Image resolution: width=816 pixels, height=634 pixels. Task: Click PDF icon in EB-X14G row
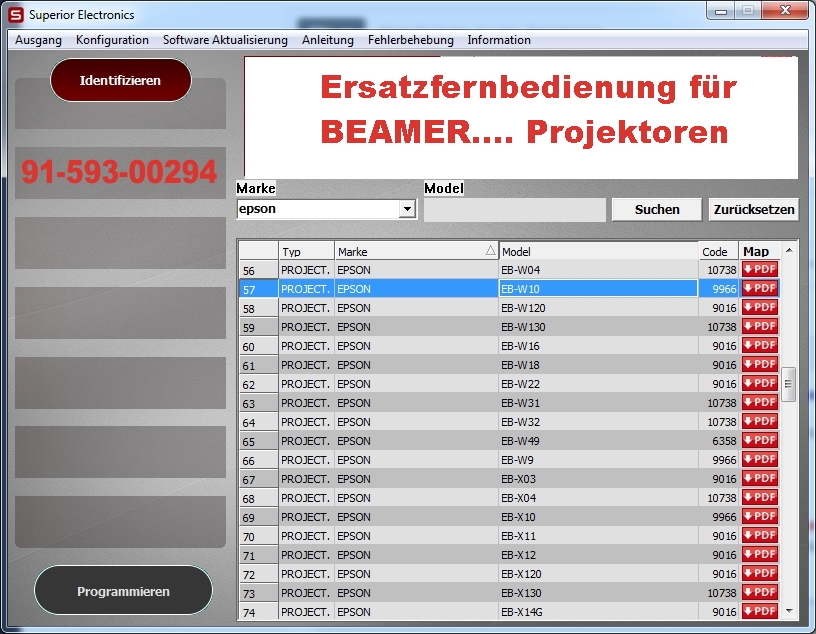(x=759, y=612)
